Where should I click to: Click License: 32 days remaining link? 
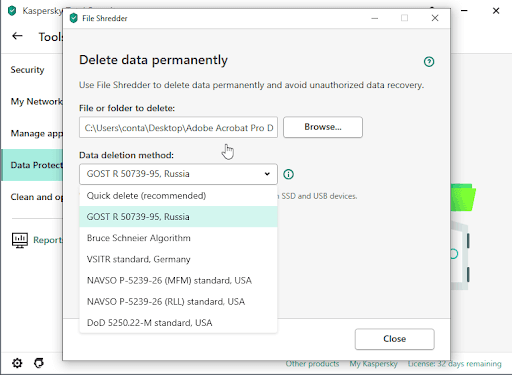pyautogui.click(x=454, y=364)
